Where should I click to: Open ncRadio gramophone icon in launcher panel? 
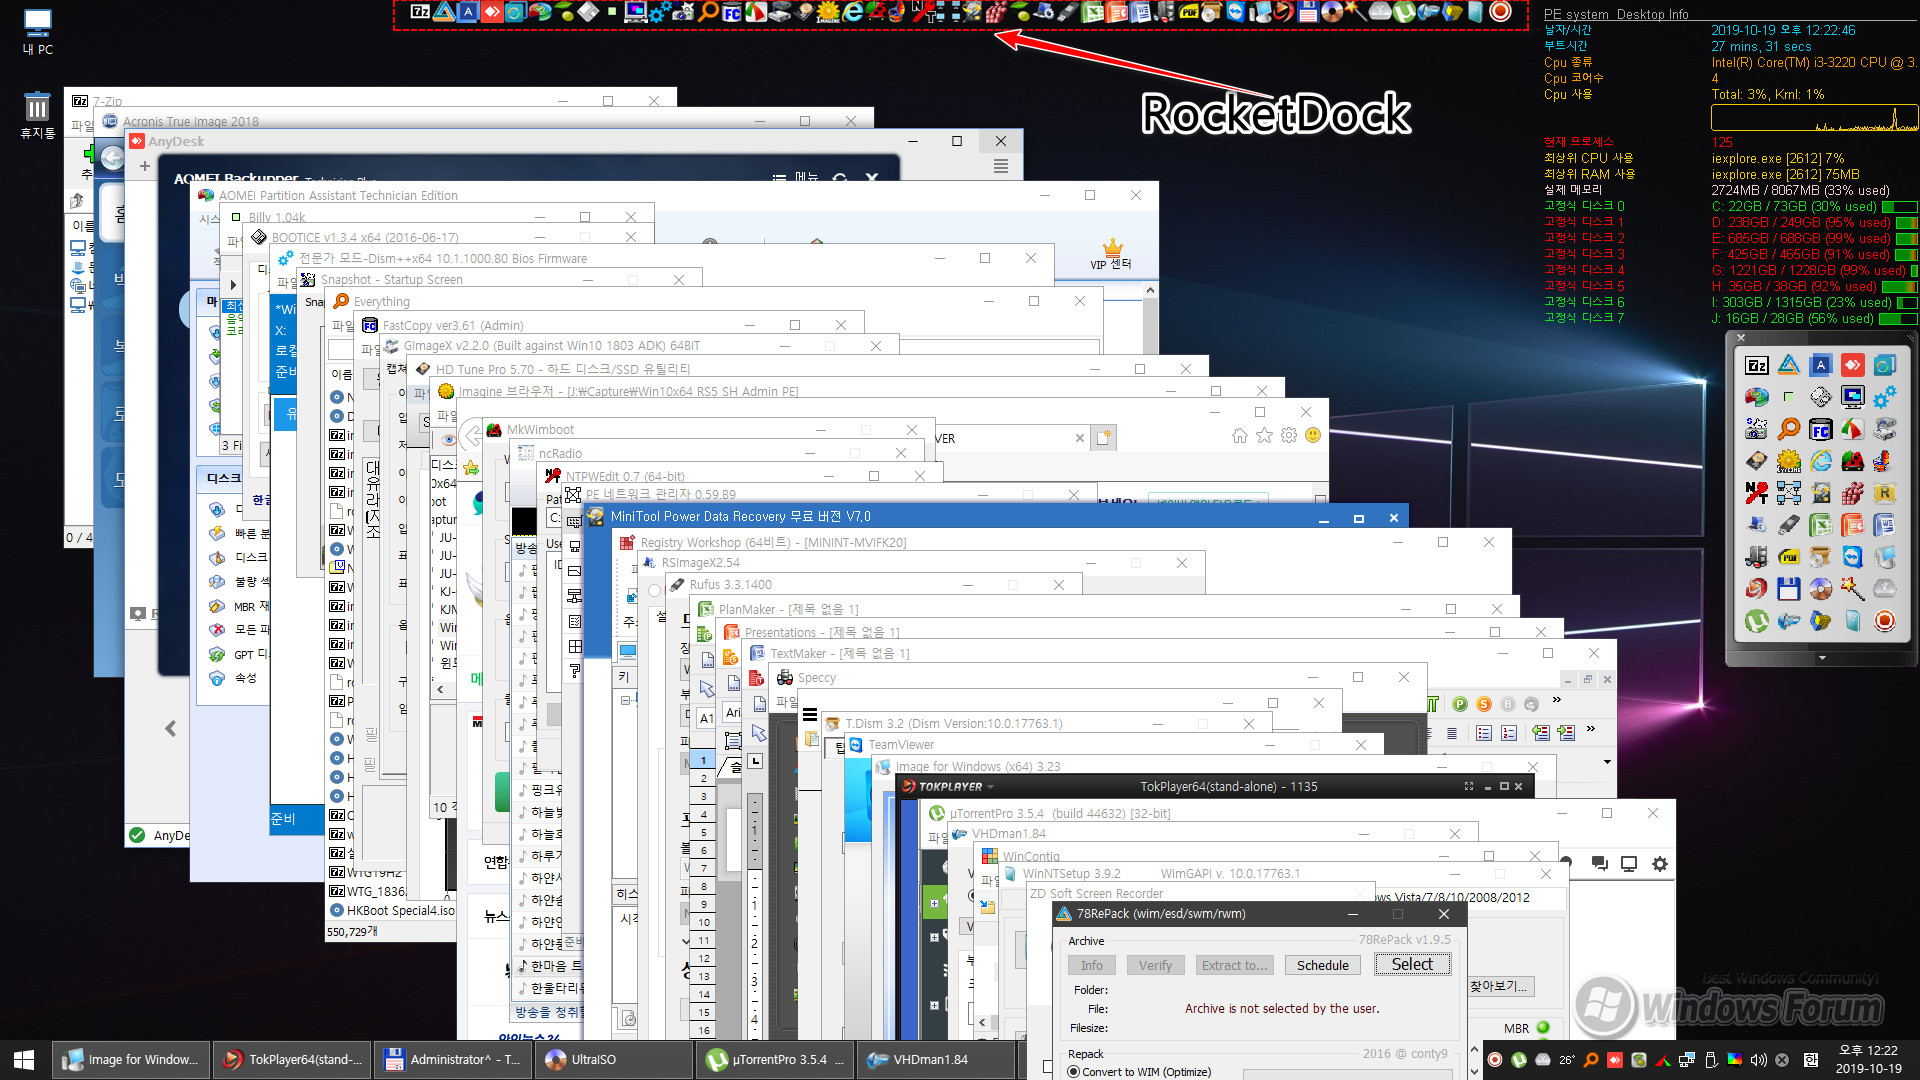coord(1884,461)
